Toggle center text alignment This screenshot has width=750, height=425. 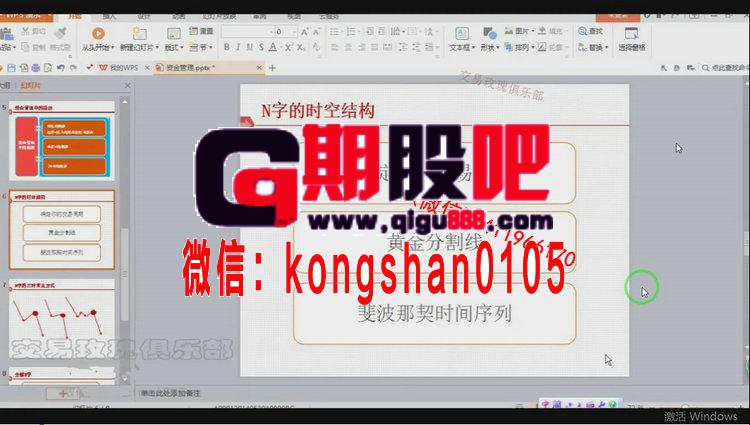point(348,47)
